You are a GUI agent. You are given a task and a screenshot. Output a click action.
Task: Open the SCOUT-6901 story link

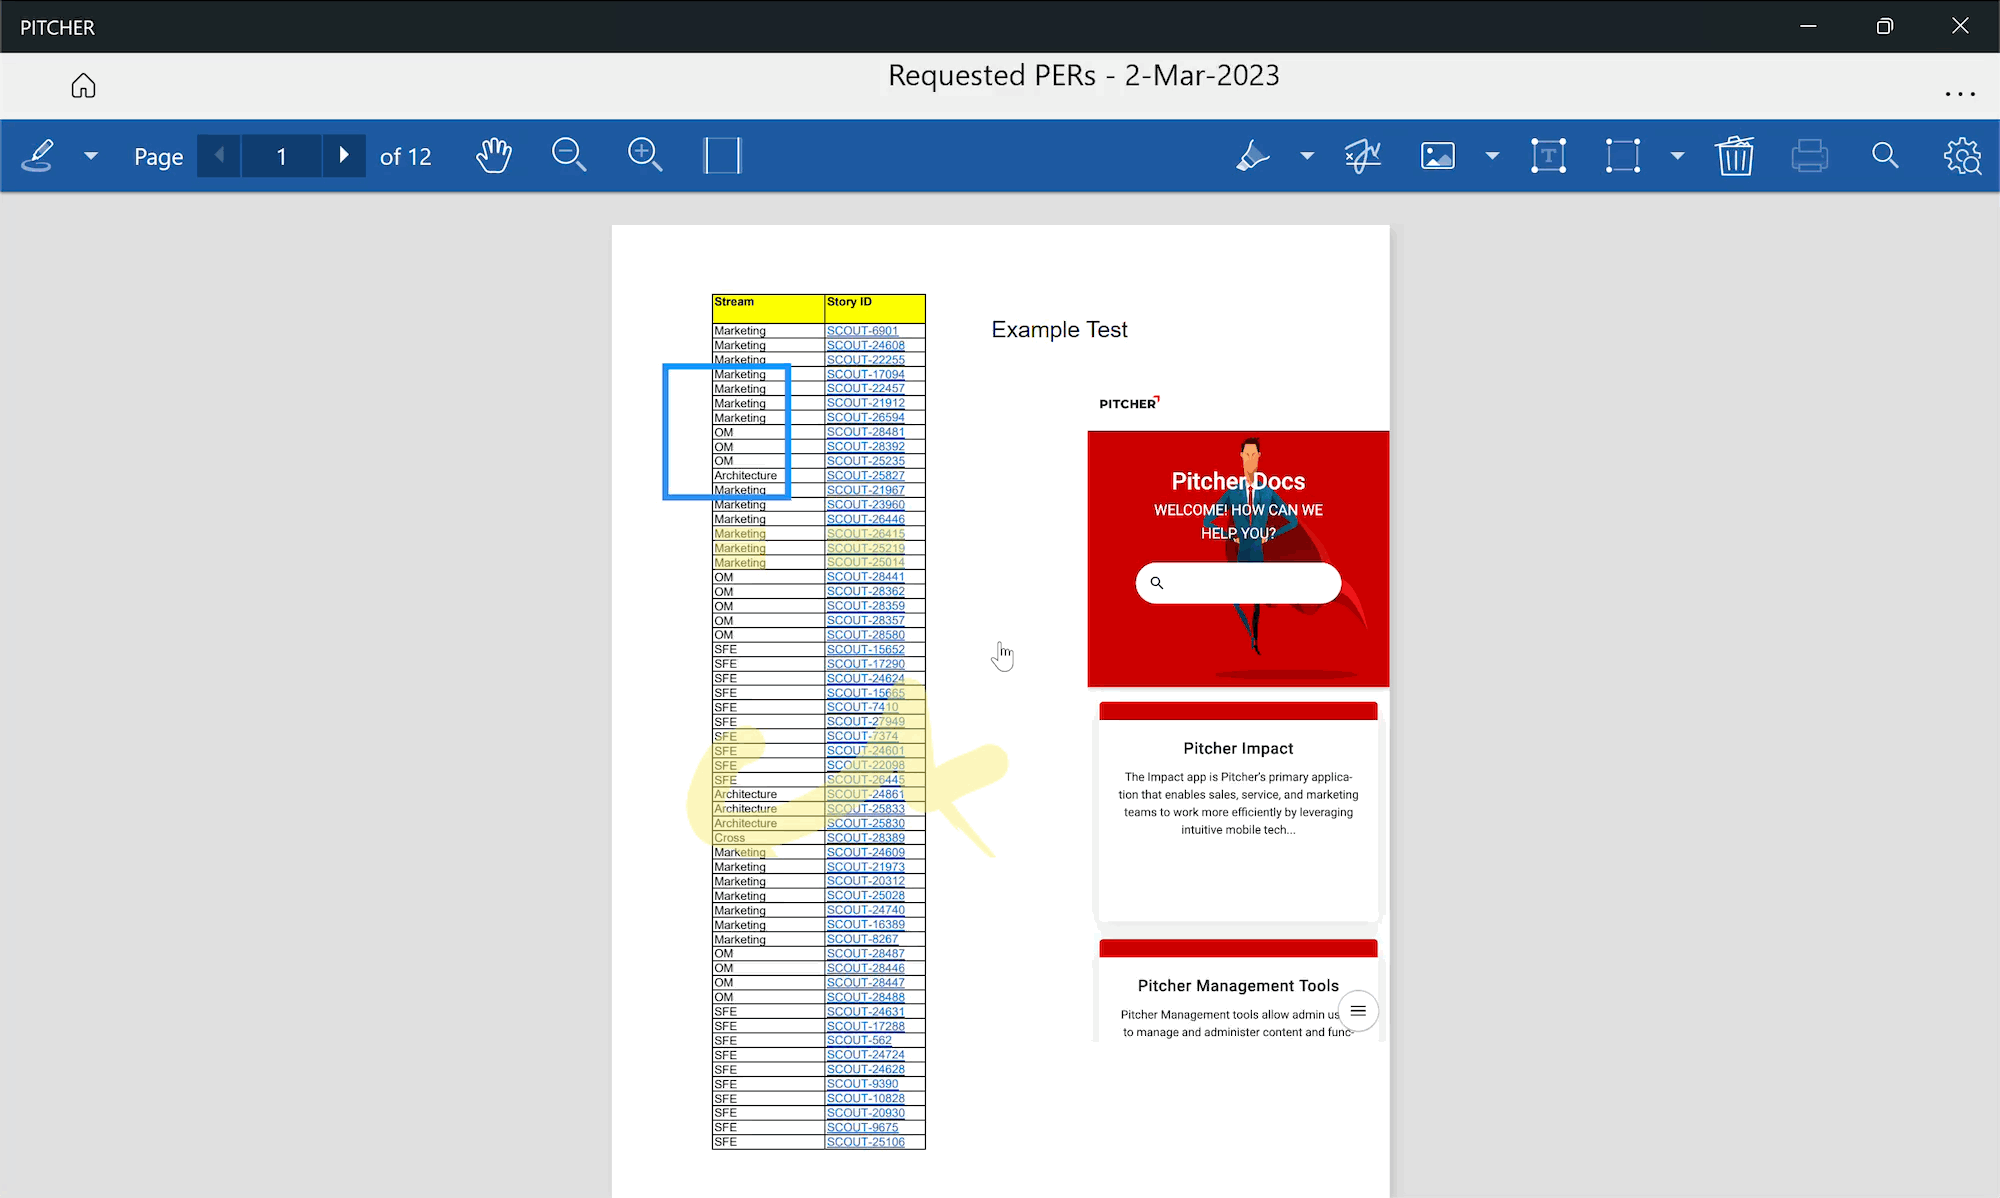click(x=862, y=331)
